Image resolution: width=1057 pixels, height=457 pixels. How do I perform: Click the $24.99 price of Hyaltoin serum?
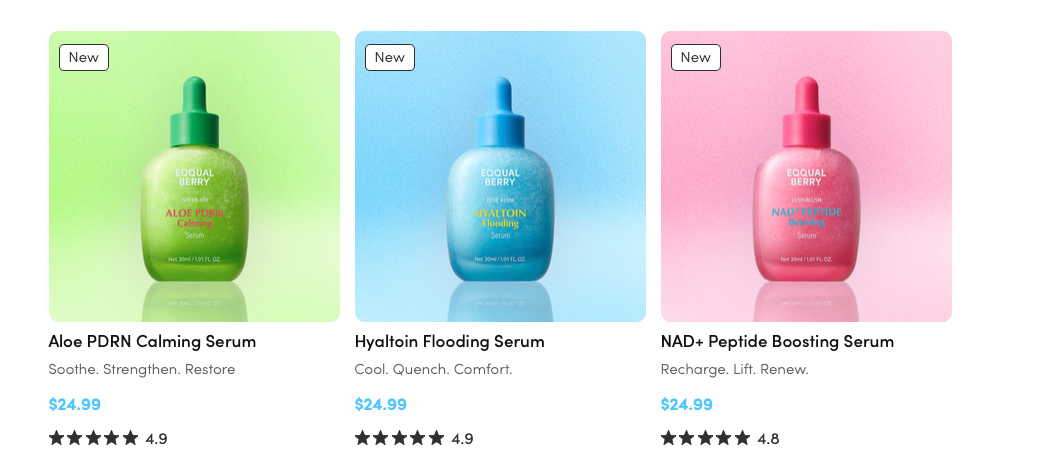pyautogui.click(x=381, y=404)
